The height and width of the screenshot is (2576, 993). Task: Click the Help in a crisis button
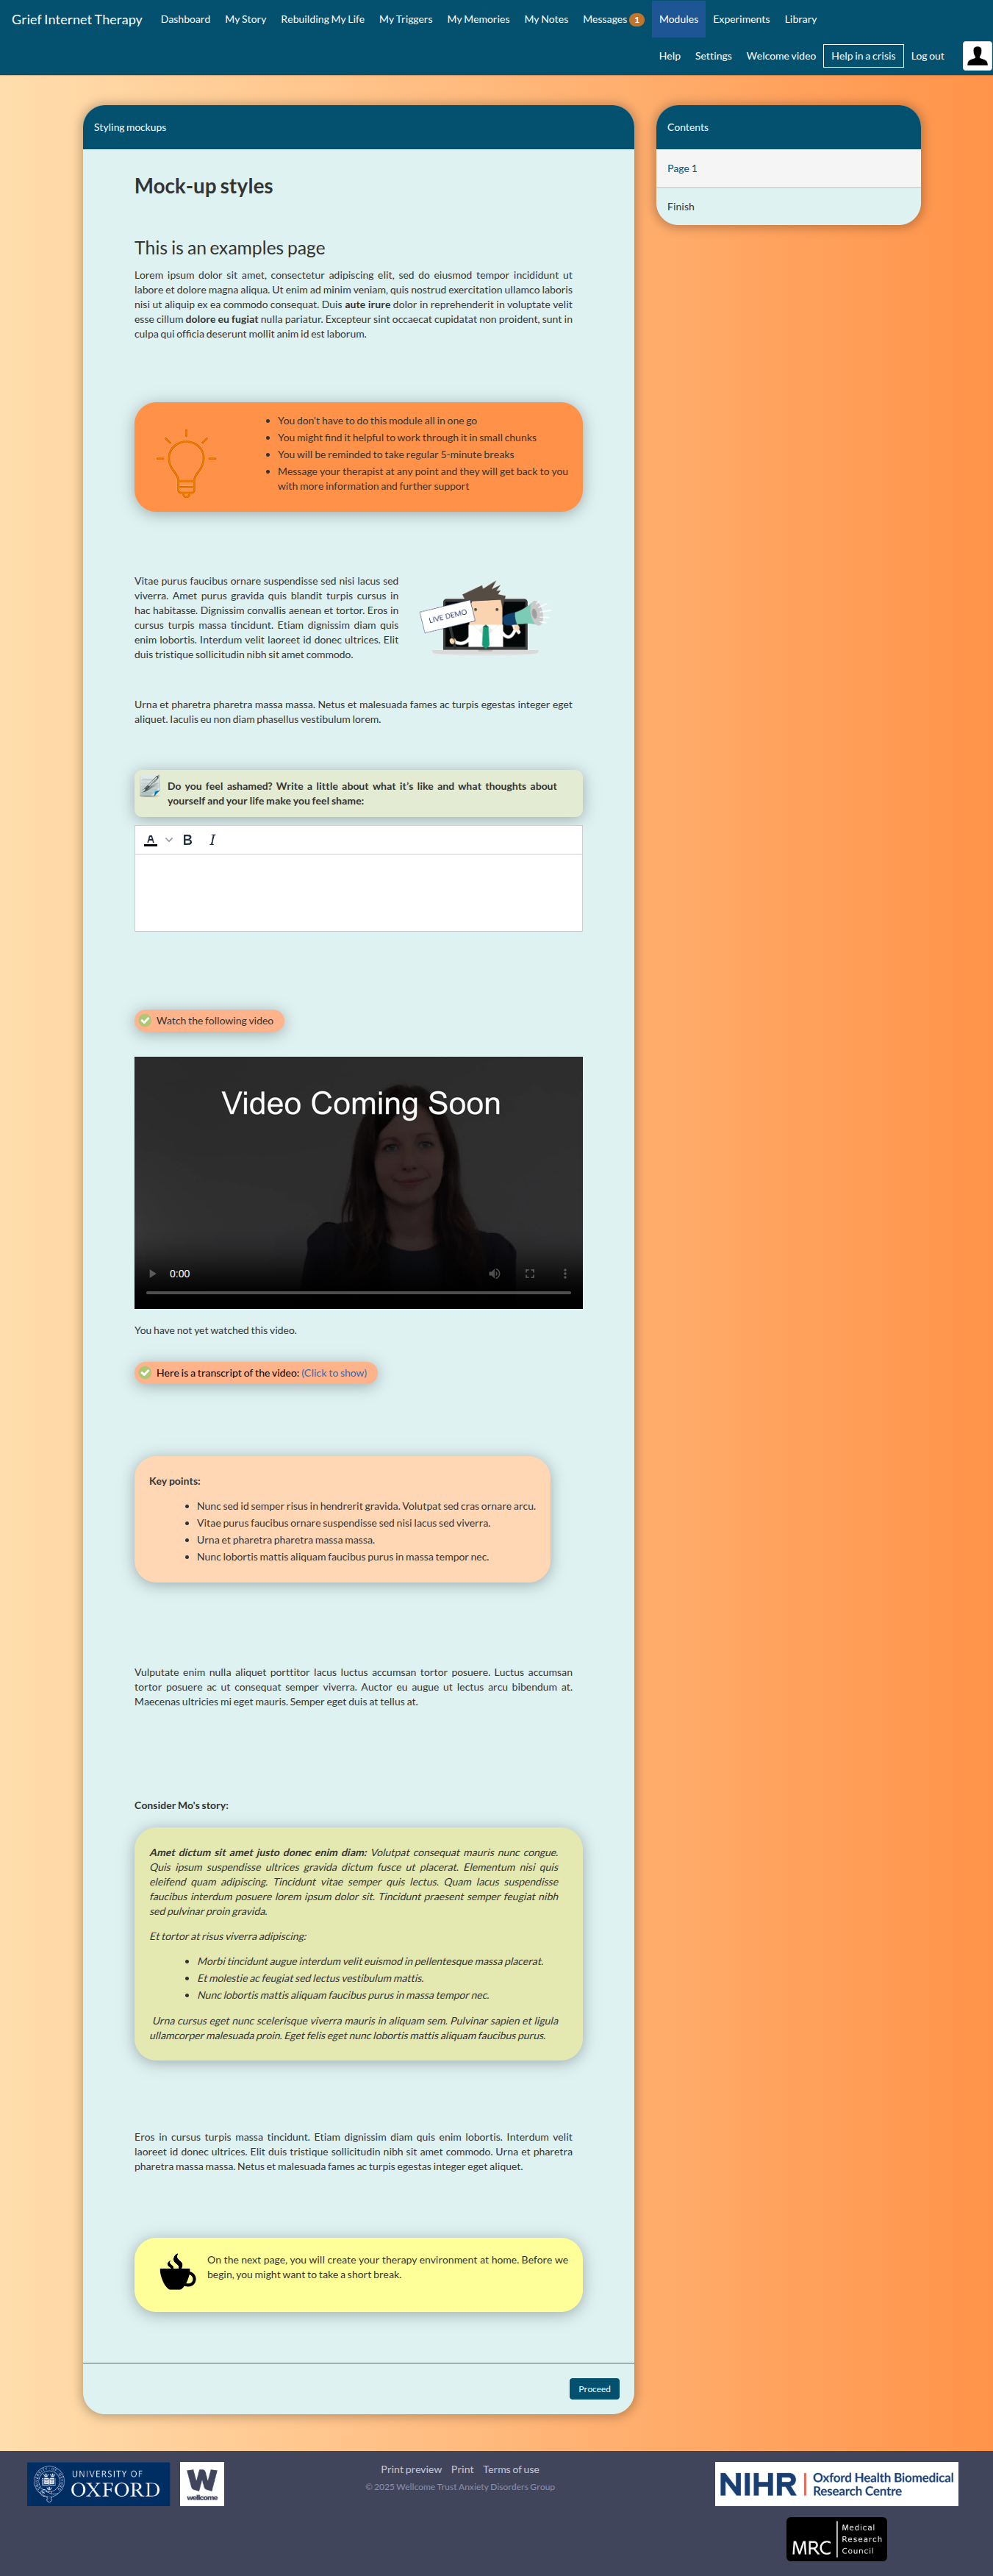point(862,56)
